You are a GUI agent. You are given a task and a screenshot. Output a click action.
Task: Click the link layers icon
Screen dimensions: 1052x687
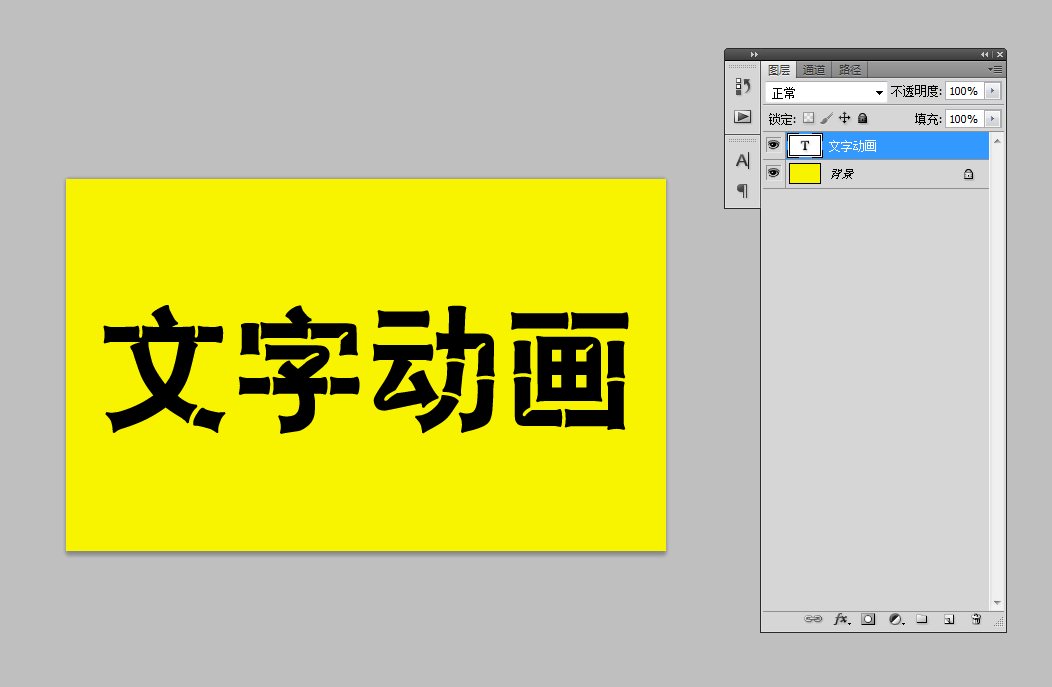(813, 619)
